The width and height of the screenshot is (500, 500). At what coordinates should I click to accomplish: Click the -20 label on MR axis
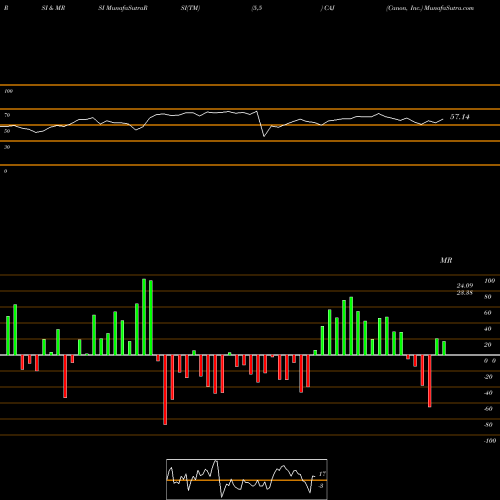(x=488, y=377)
